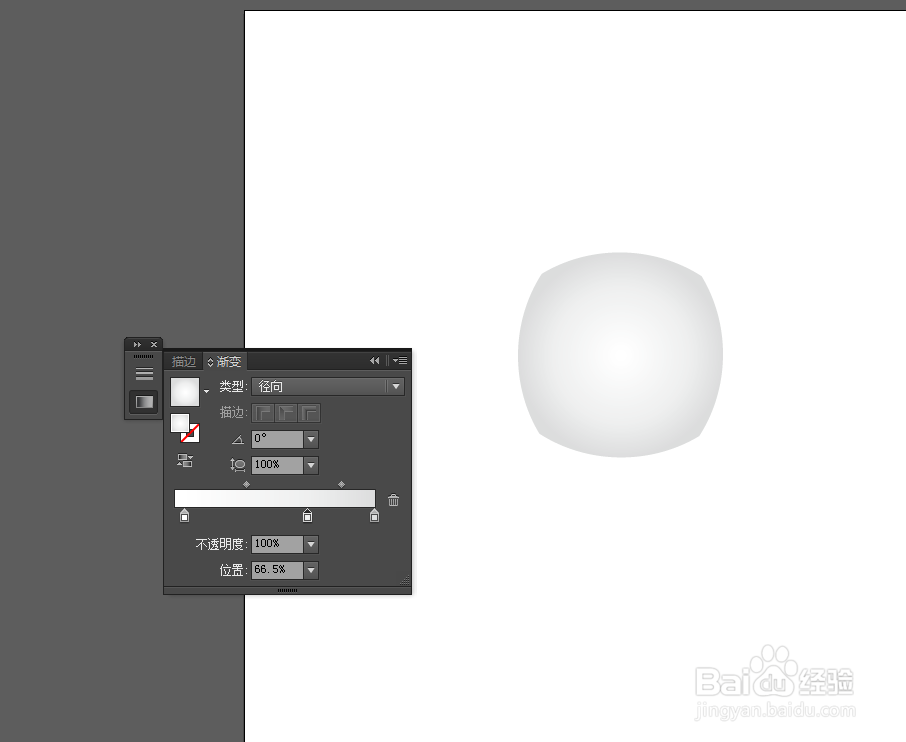Viewport: 906px width, 742px height.
Task: Click the right gradient midpoint diamond
Action: (x=341, y=484)
